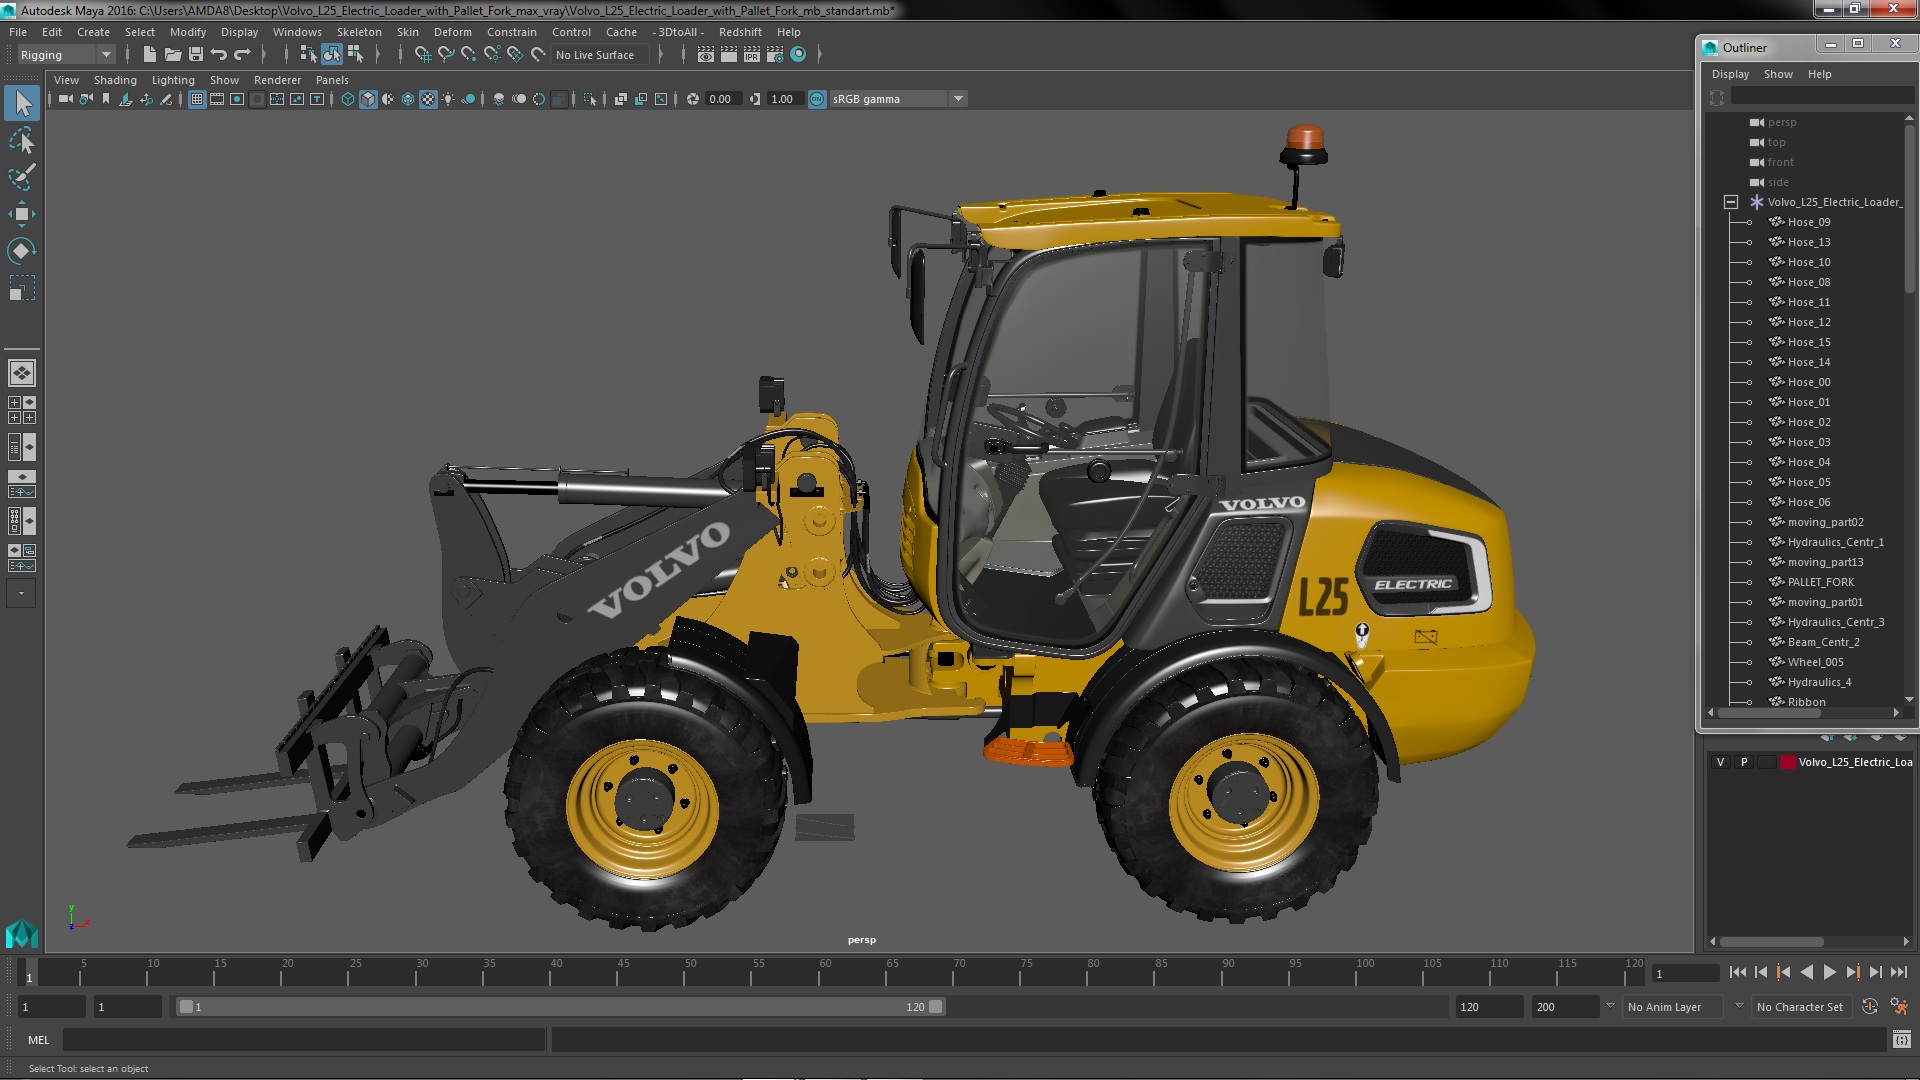Activate the Scale tool
Viewport: 1920px width, 1080px height.
(22, 289)
